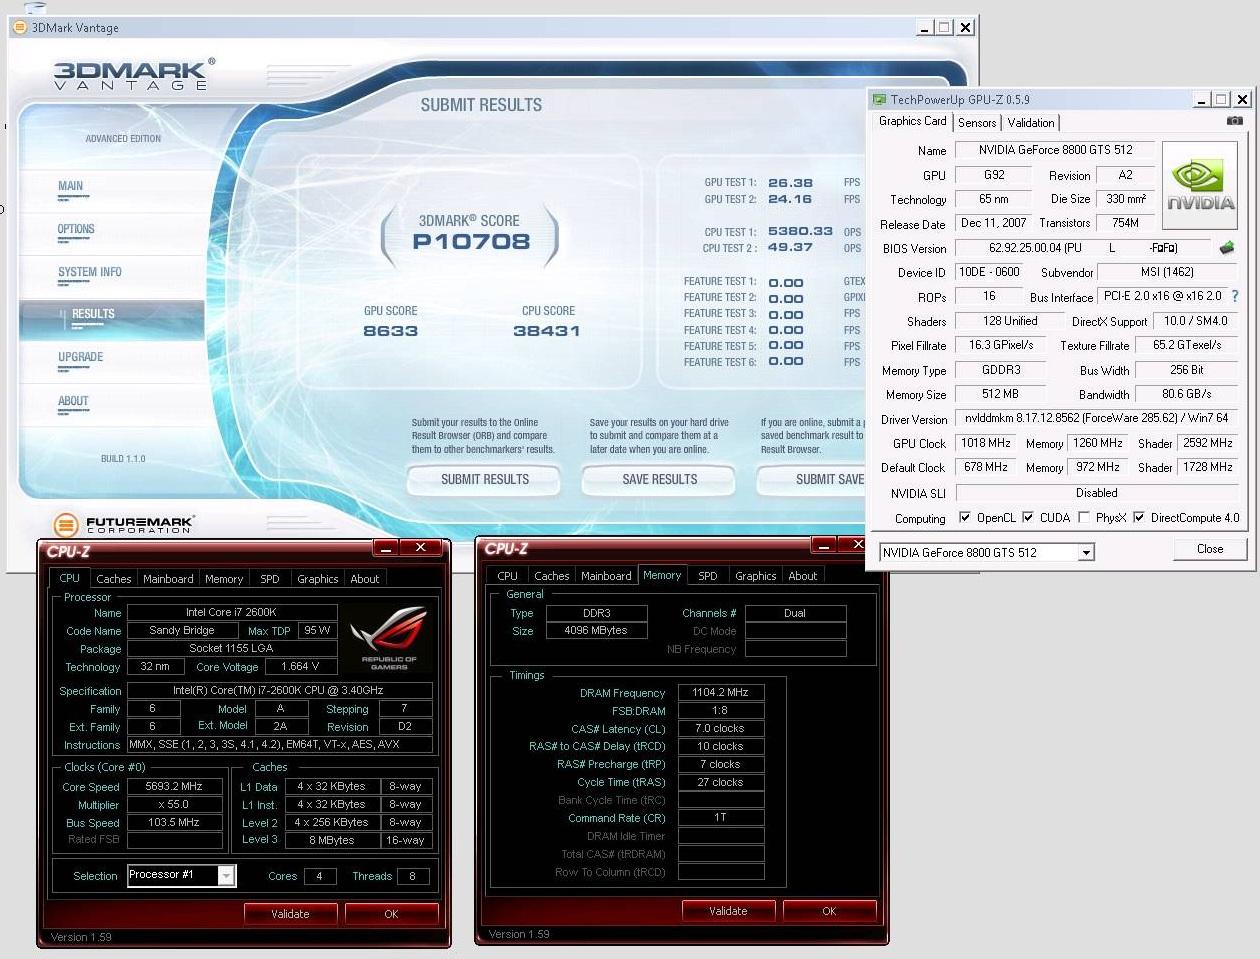Click the NVIDIA logo in GPU-Z
The width and height of the screenshot is (1260, 959).
tap(1199, 184)
